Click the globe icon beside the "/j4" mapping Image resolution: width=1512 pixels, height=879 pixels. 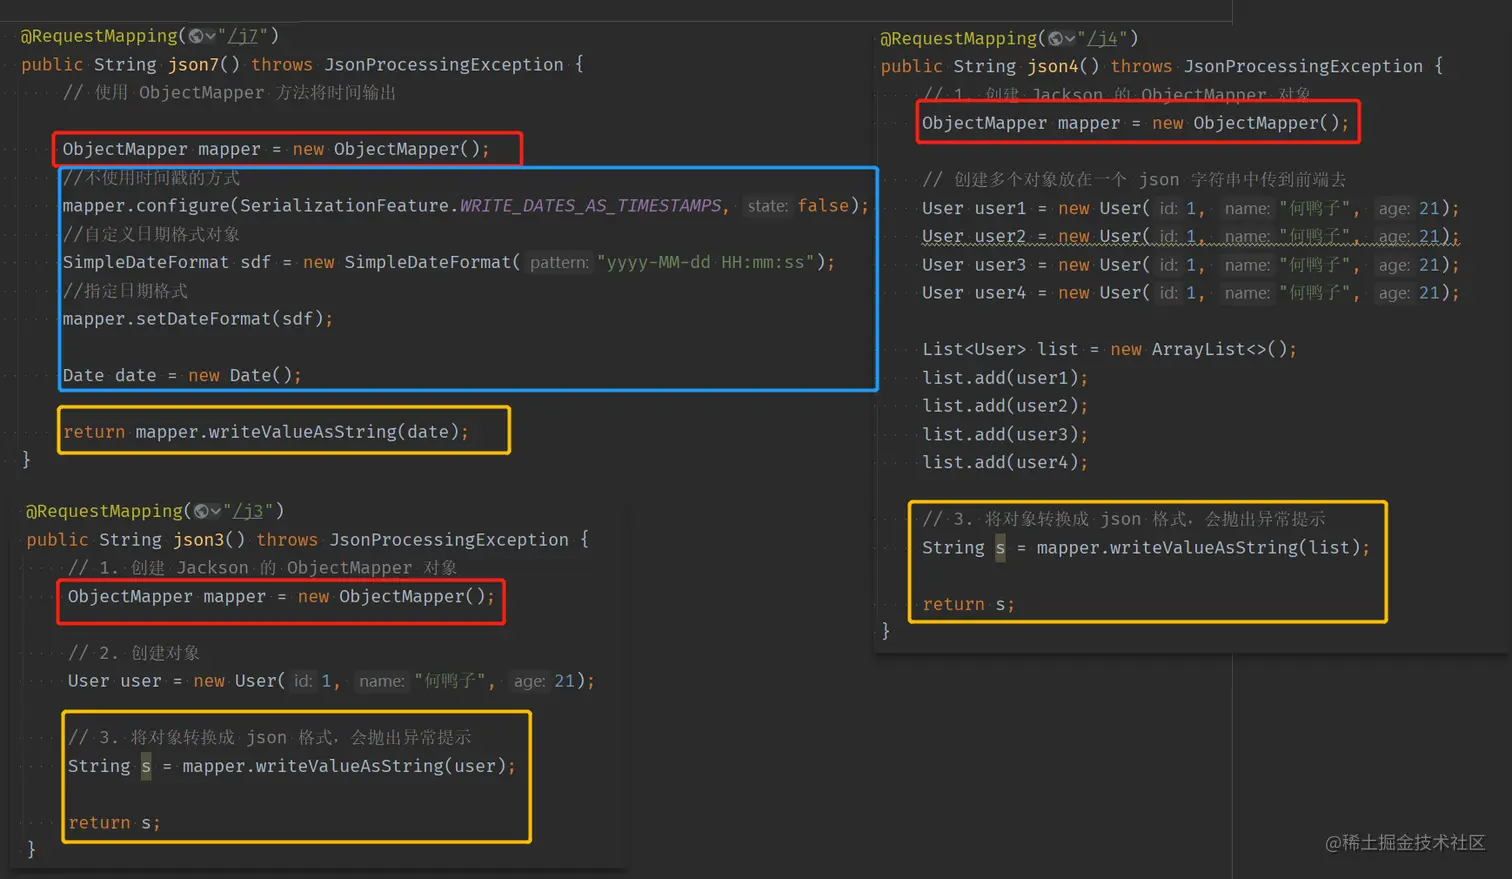click(x=1055, y=39)
